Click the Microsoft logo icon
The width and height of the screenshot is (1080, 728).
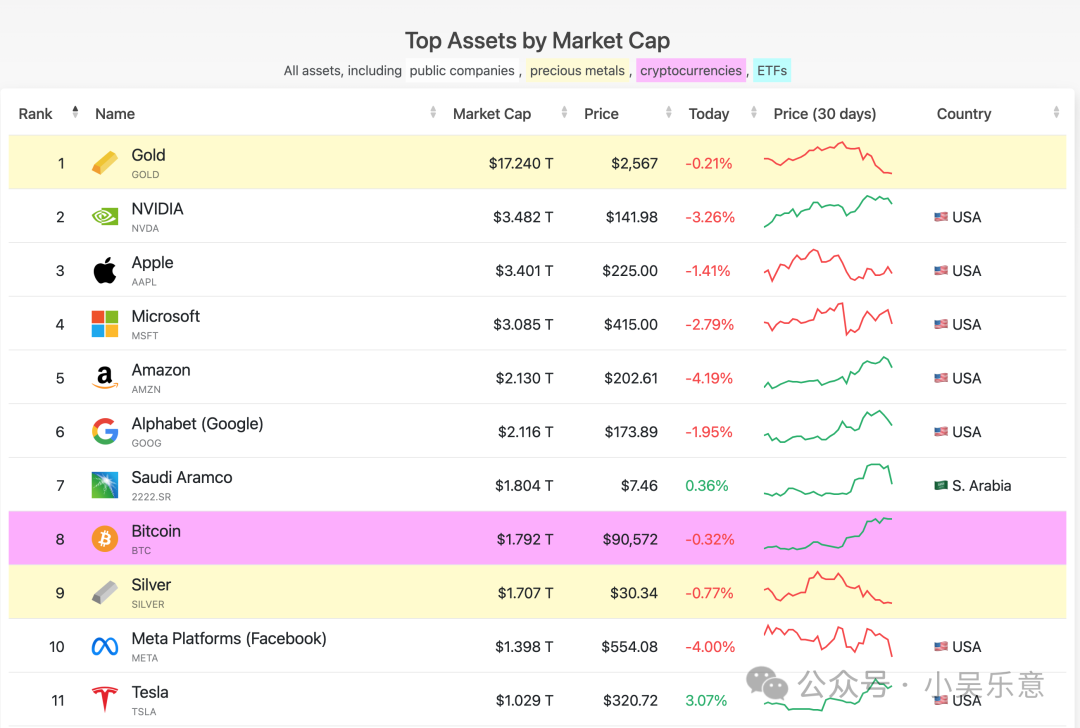pyautogui.click(x=105, y=324)
